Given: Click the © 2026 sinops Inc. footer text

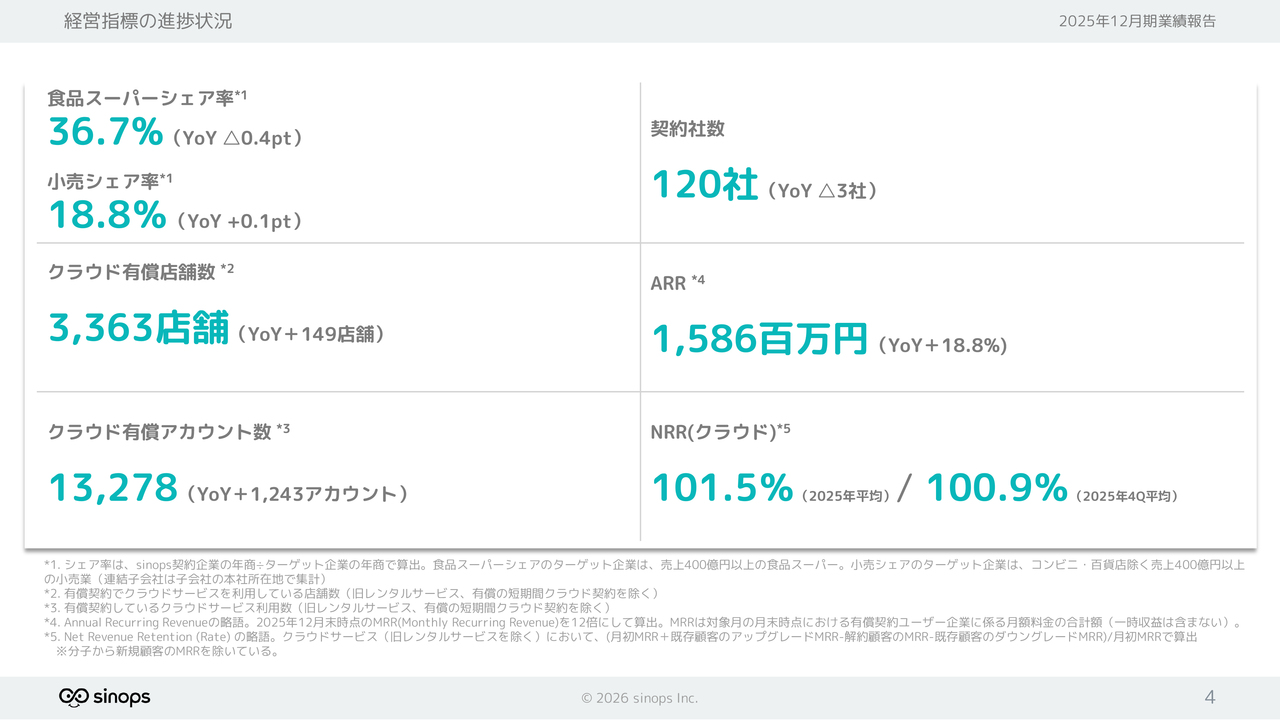Looking at the screenshot, I should (640, 698).
